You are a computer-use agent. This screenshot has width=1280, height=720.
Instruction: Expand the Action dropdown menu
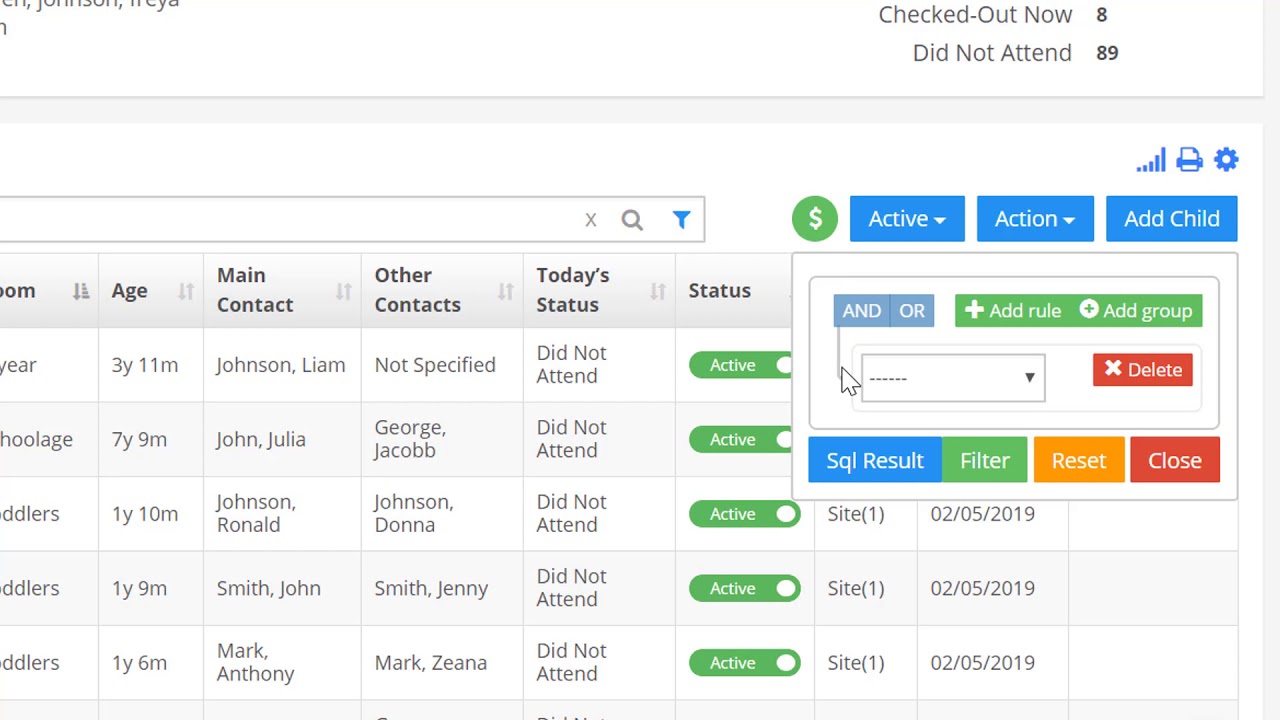click(1035, 219)
